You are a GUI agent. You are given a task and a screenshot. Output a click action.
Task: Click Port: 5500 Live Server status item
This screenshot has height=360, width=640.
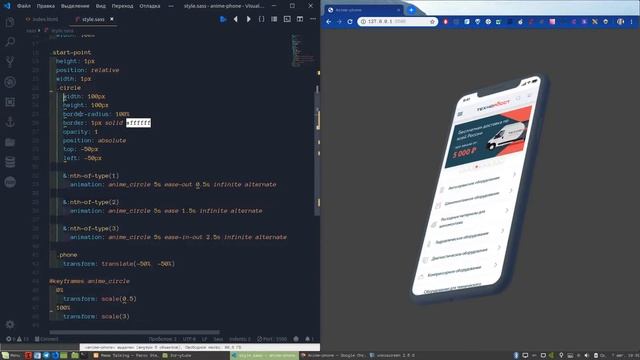[272, 339]
